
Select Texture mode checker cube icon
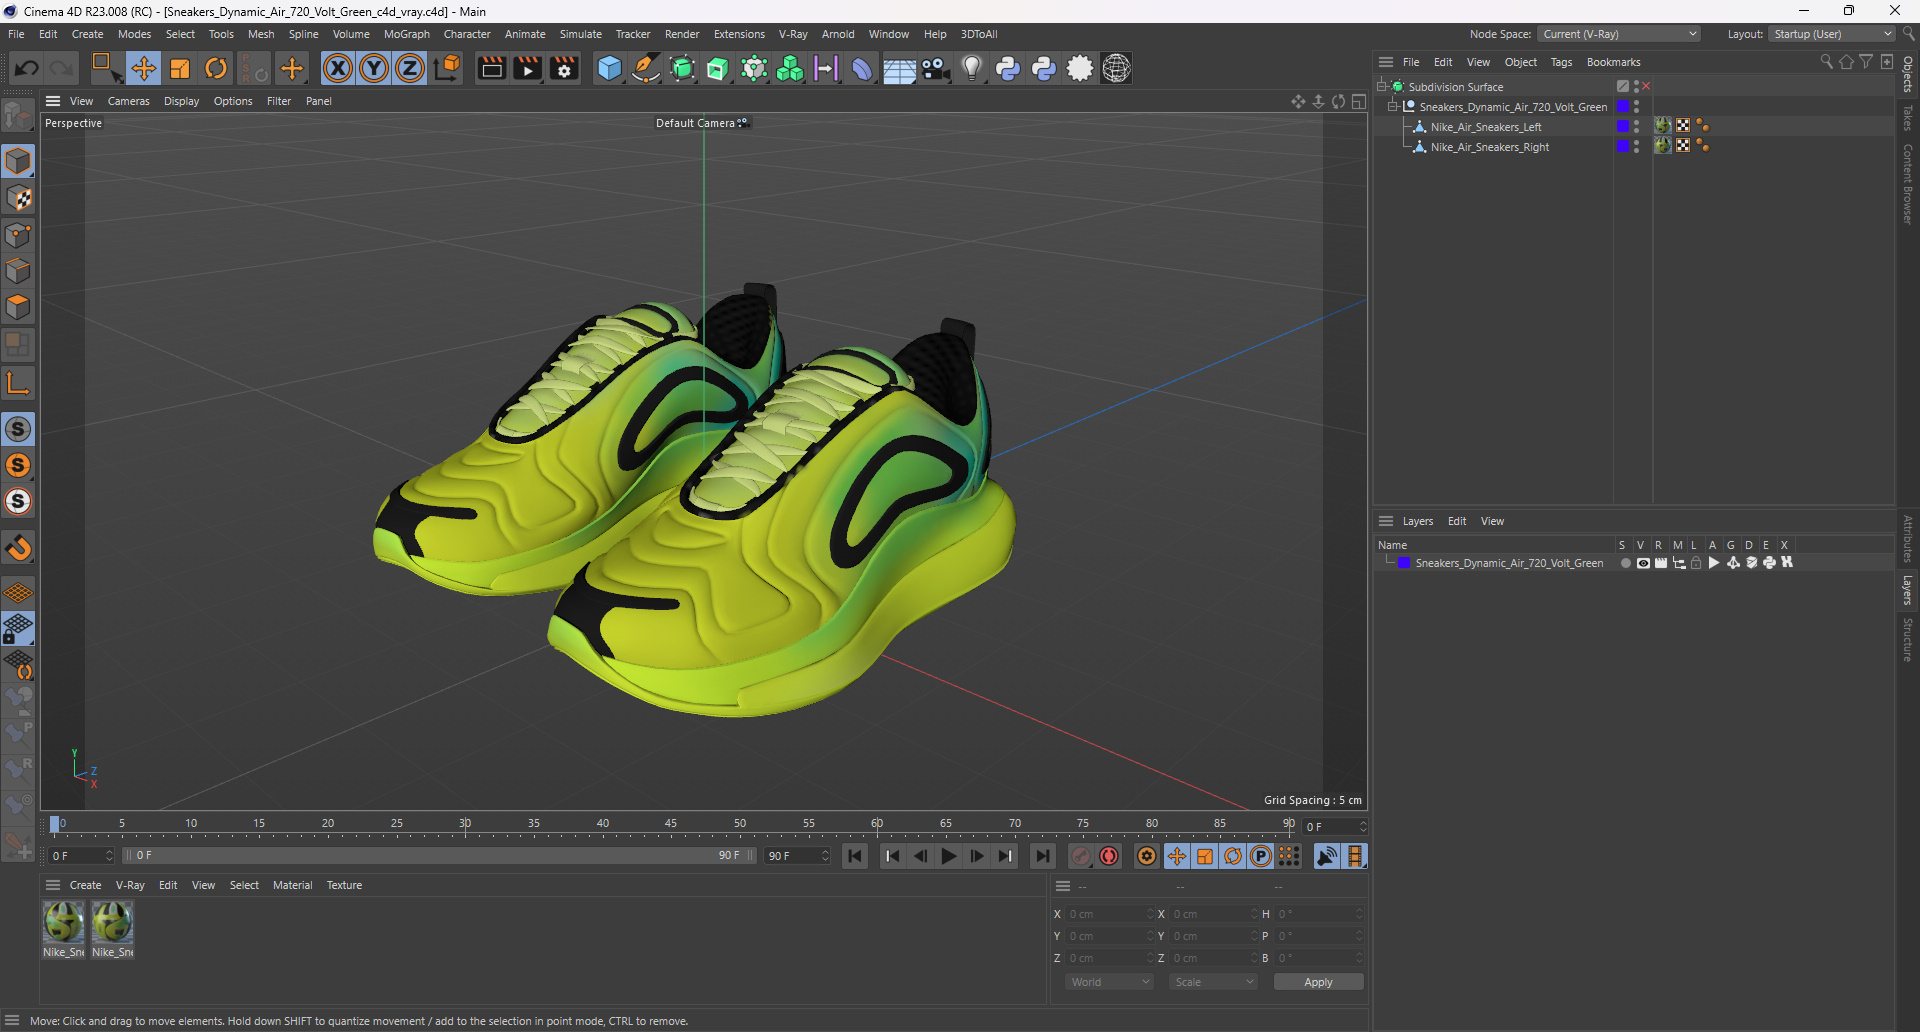click(18, 198)
